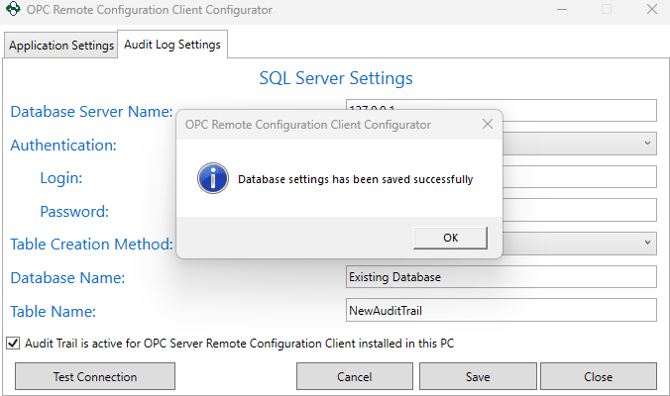Select the Audit Log Settings tab
Viewport: 670px width, 396px height.
click(x=172, y=44)
